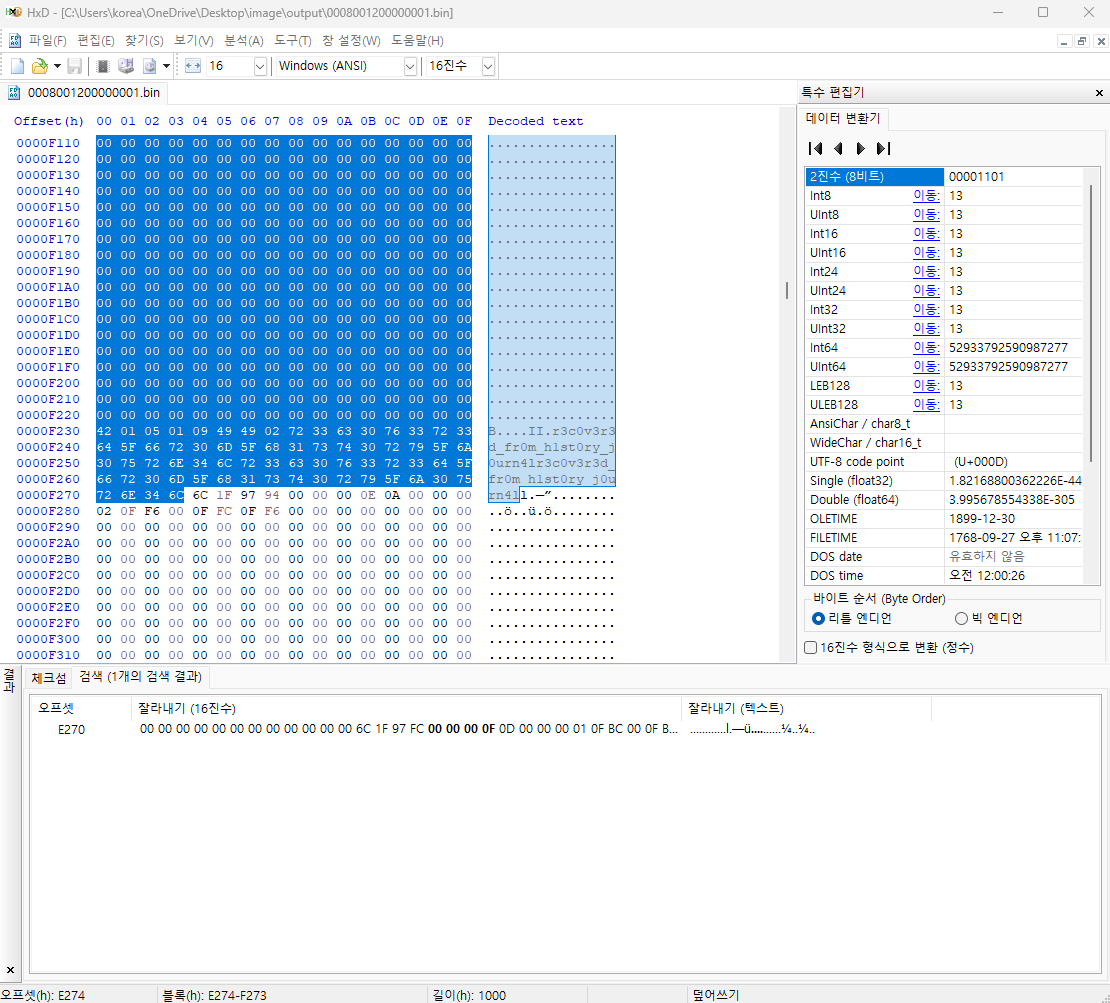Image resolution: width=1110 pixels, height=1003 pixels.
Task: Switch to the 체크섬 tab
Action: [48, 677]
